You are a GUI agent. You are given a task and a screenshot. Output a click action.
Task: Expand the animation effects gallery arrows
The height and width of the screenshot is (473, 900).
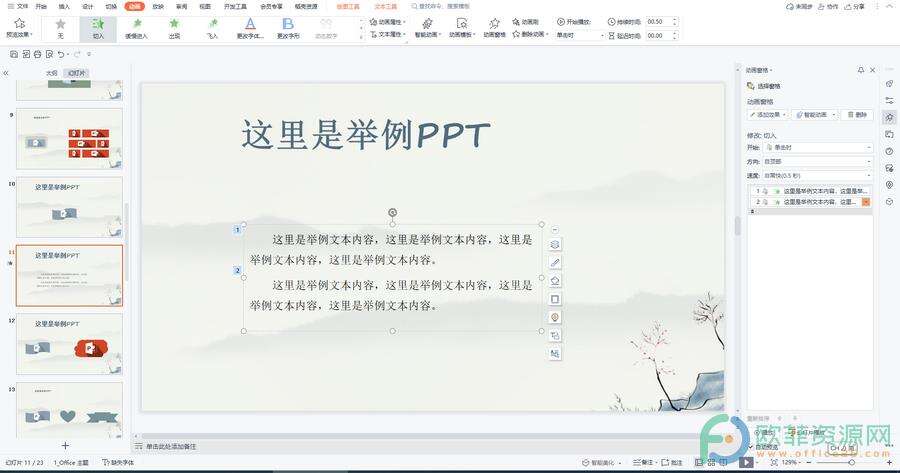point(361,29)
